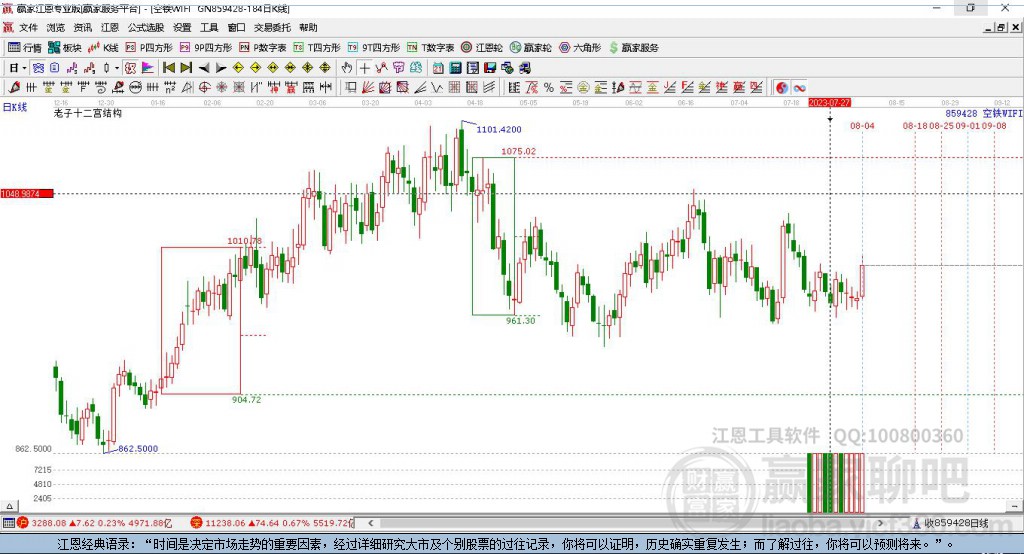Viewport: 1024px width, 554px height.
Task: Select the red Gann fan lines tool
Action: tap(368, 88)
